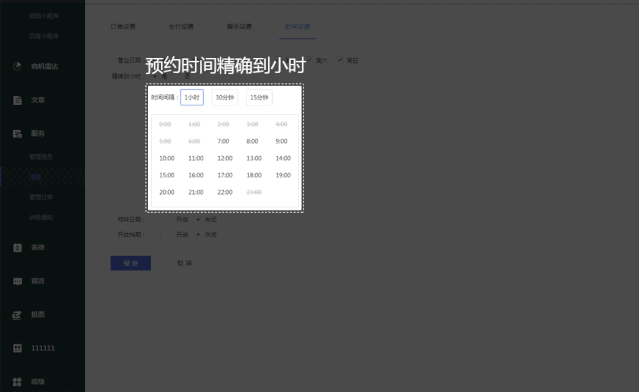Select 开启 radio for 开放档期
This screenshot has height=392, width=639.
[169, 234]
